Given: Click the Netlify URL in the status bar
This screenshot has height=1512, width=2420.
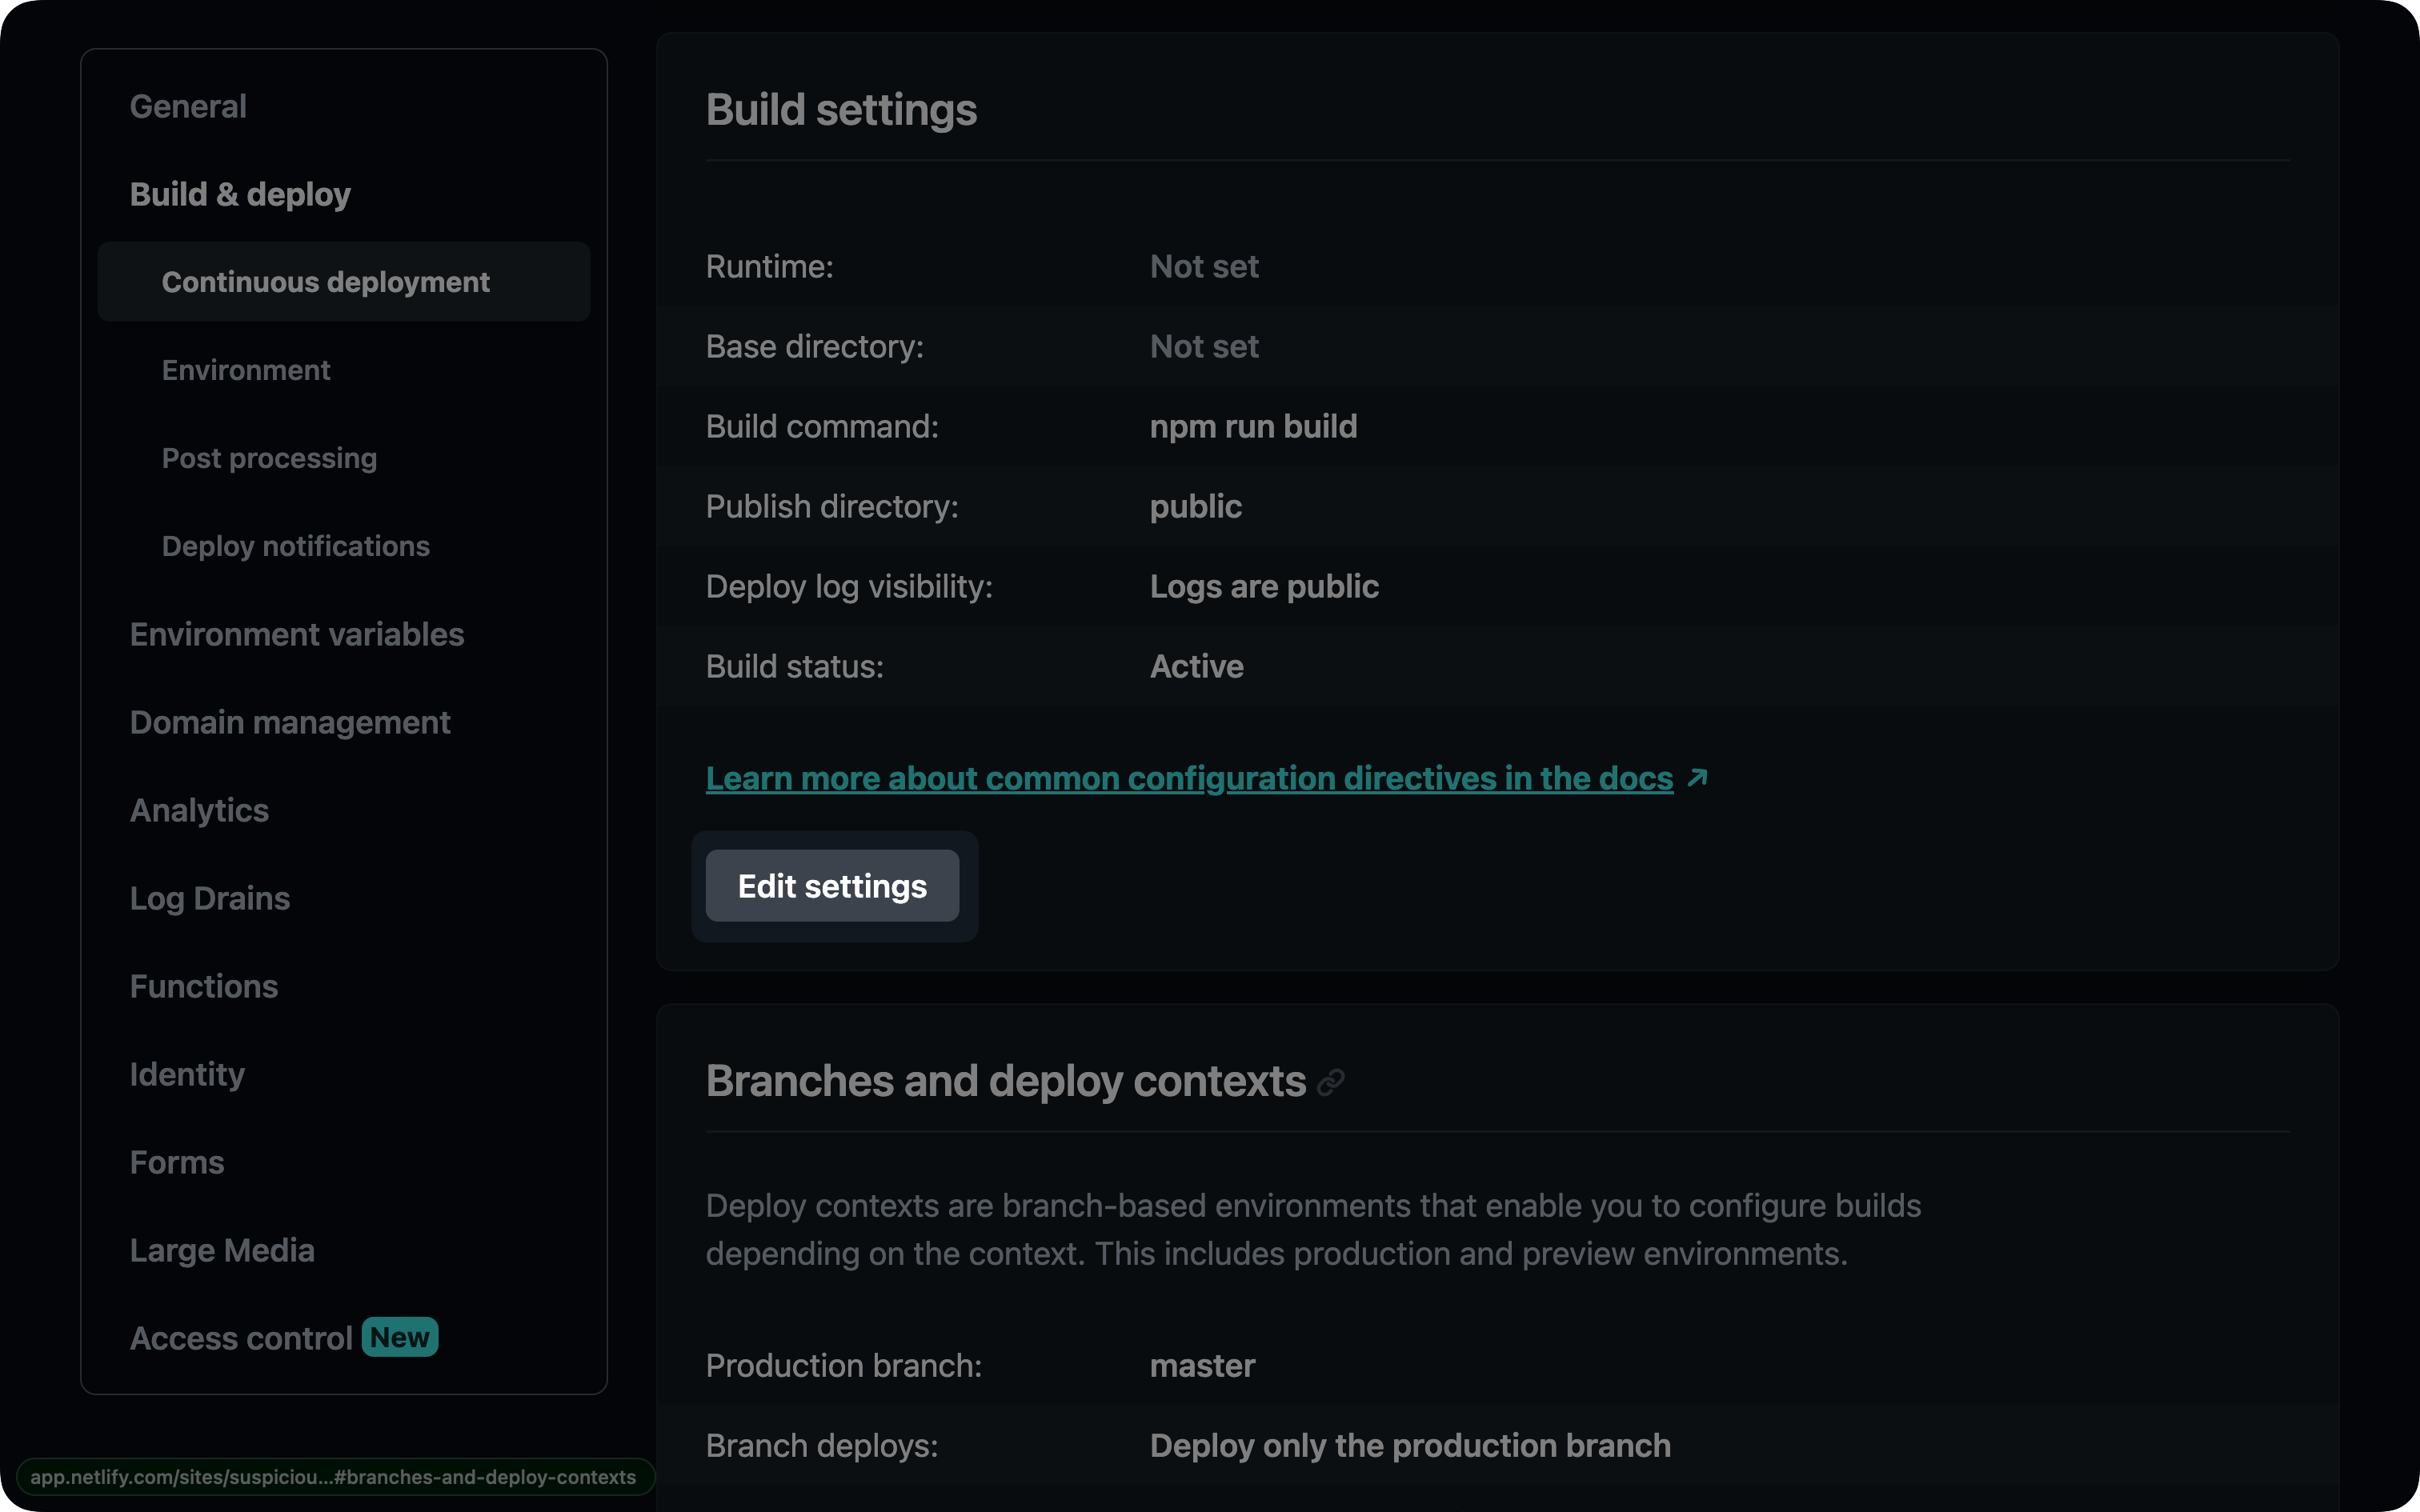Looking at the screenshot, I should click(336, 1476).
